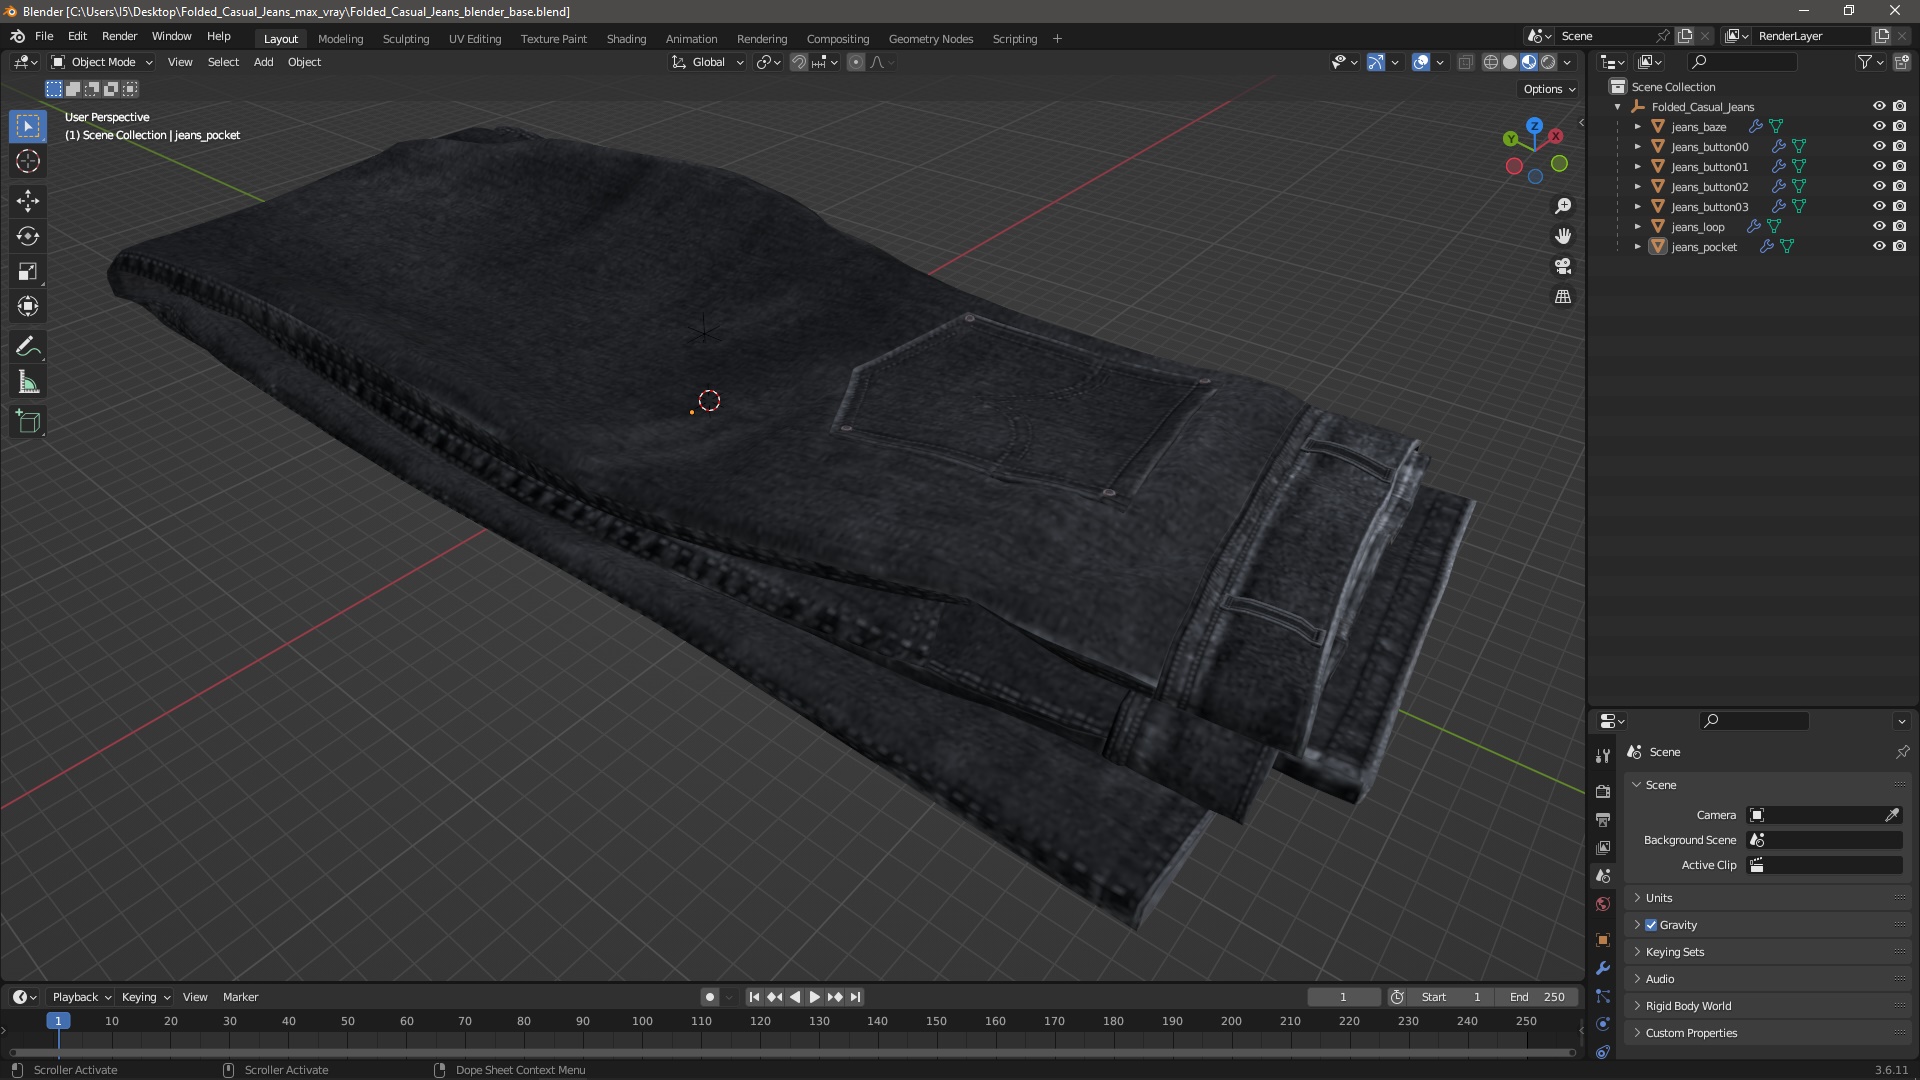Viewport: 1920px width, 1080px height.
Task: Open the Render properties tab
Action: (x=1603, y=791)
